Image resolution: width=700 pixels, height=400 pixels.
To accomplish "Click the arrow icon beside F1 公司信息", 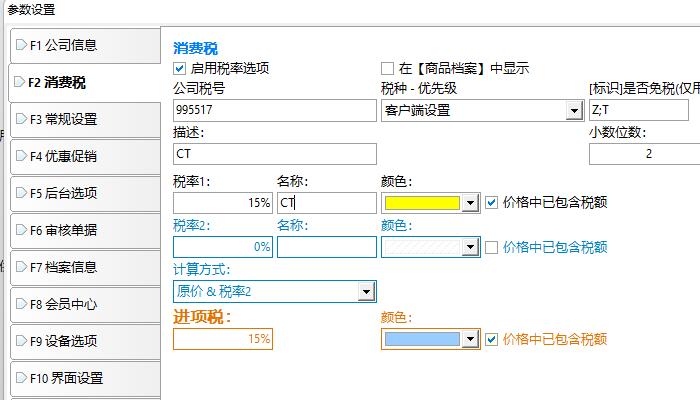I will [x=21, y=45].
